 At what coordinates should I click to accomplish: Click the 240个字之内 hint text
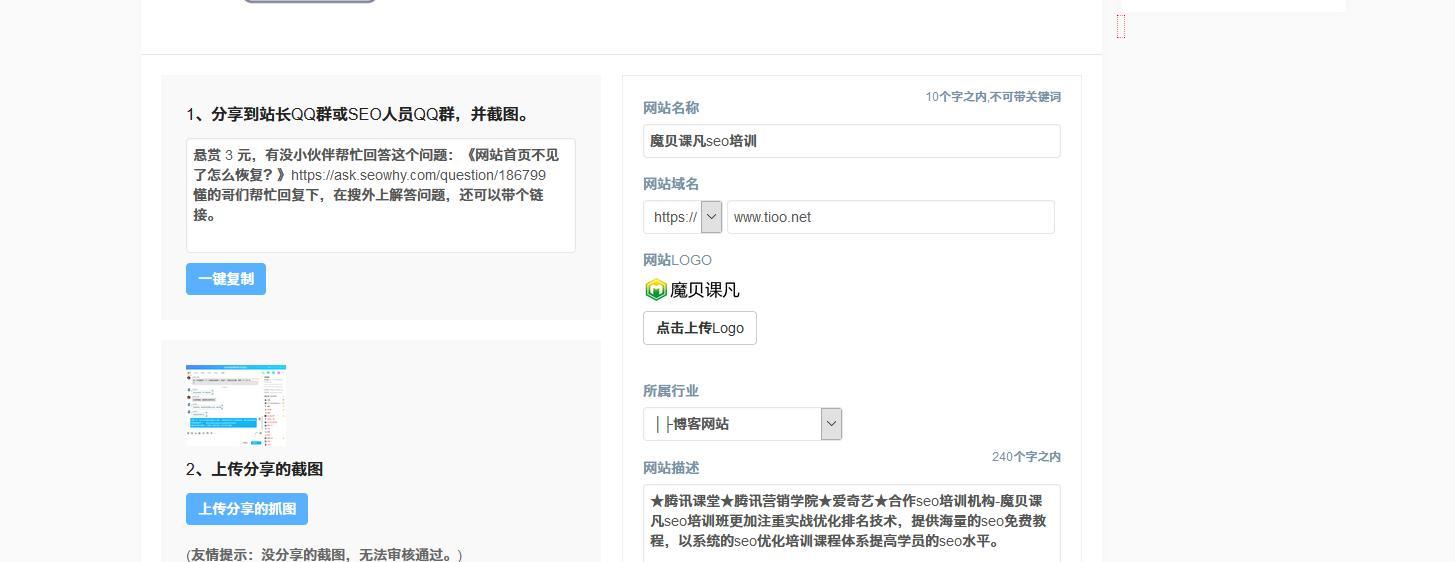(x=1026, y=457)
